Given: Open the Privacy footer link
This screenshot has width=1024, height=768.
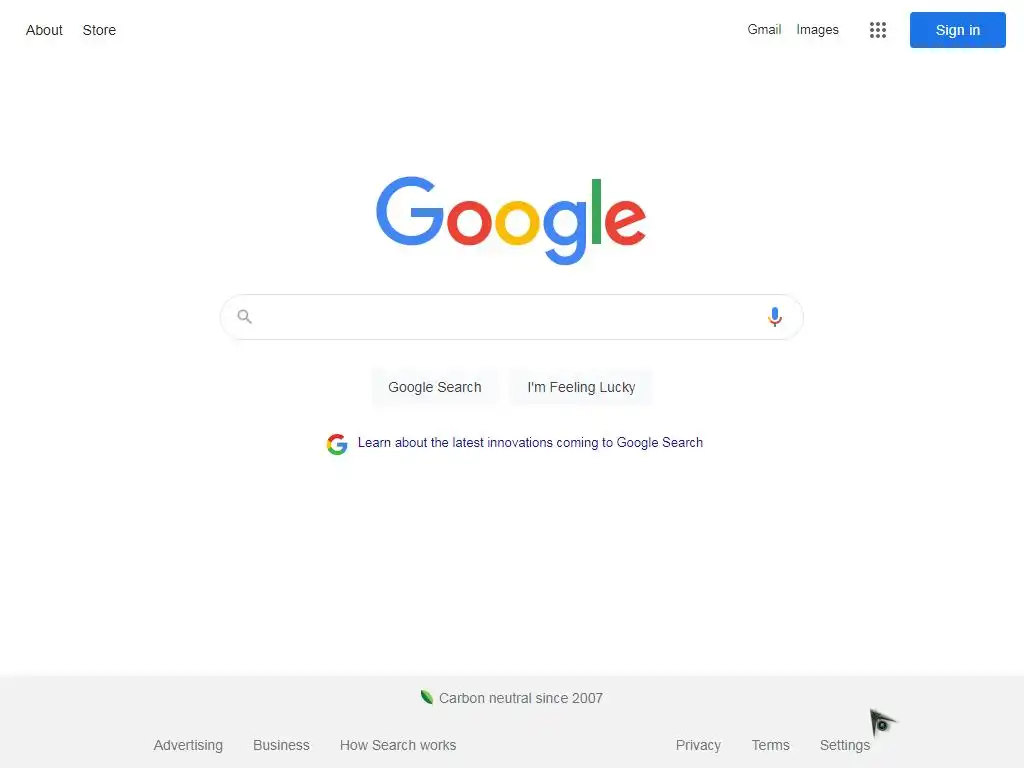Looking at the screenshot, I should point(698,745).
